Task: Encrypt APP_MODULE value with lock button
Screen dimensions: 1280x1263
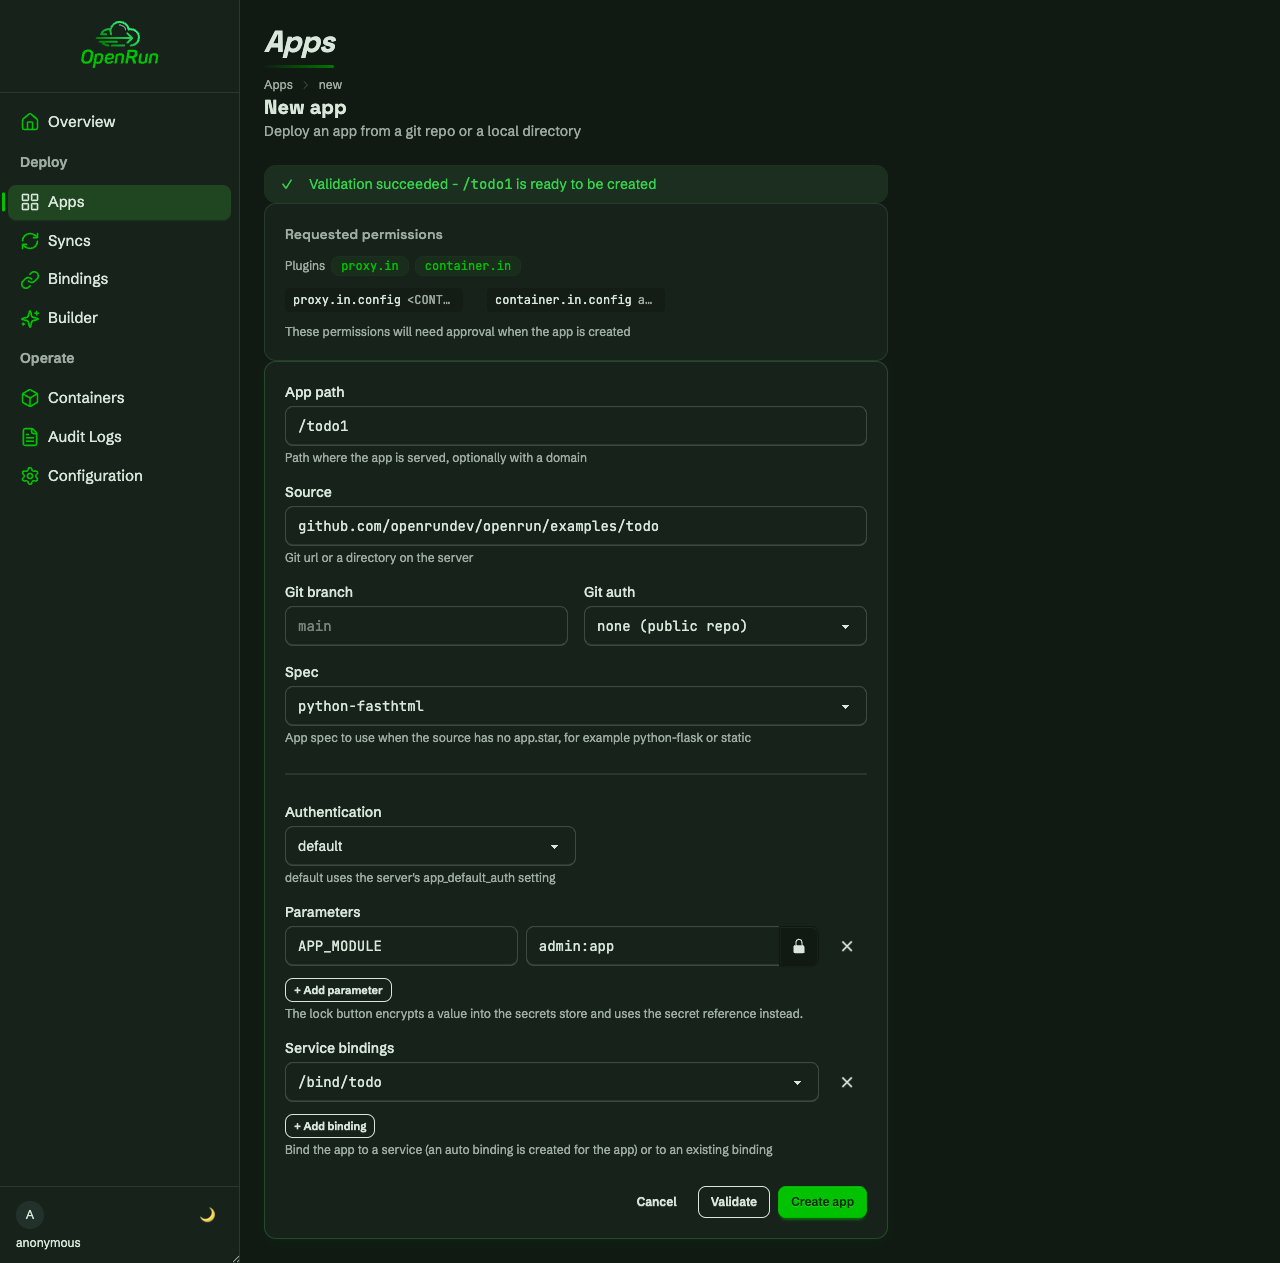Action: coord(799,946)
